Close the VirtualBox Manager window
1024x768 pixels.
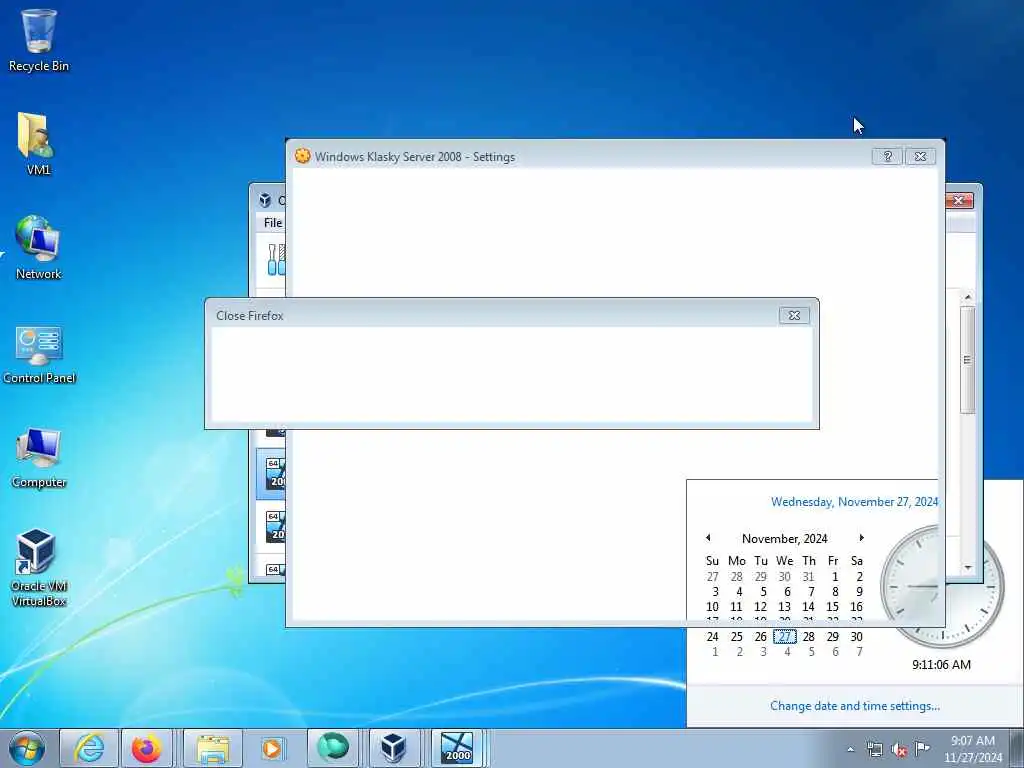tap(959, 200)
